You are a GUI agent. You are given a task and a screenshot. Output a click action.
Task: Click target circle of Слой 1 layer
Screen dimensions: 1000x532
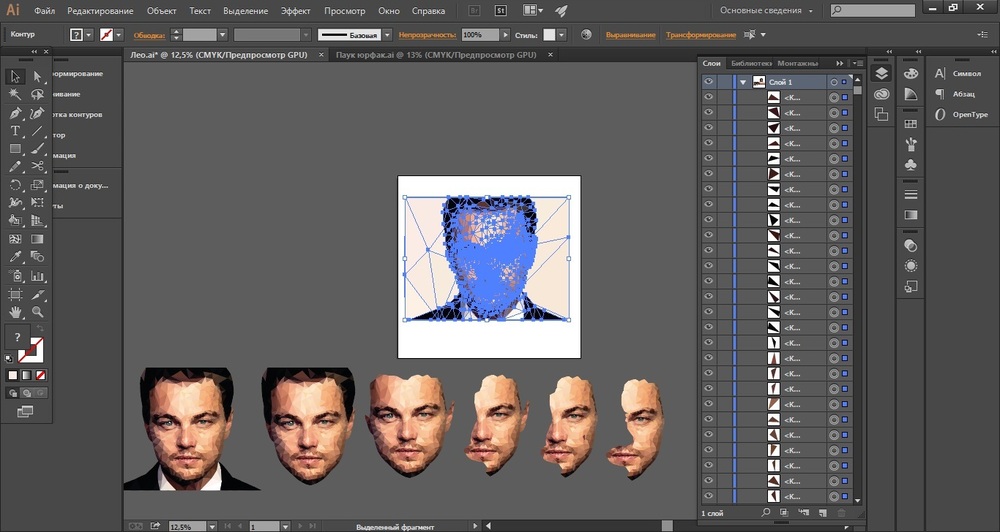tap(833, 82)
